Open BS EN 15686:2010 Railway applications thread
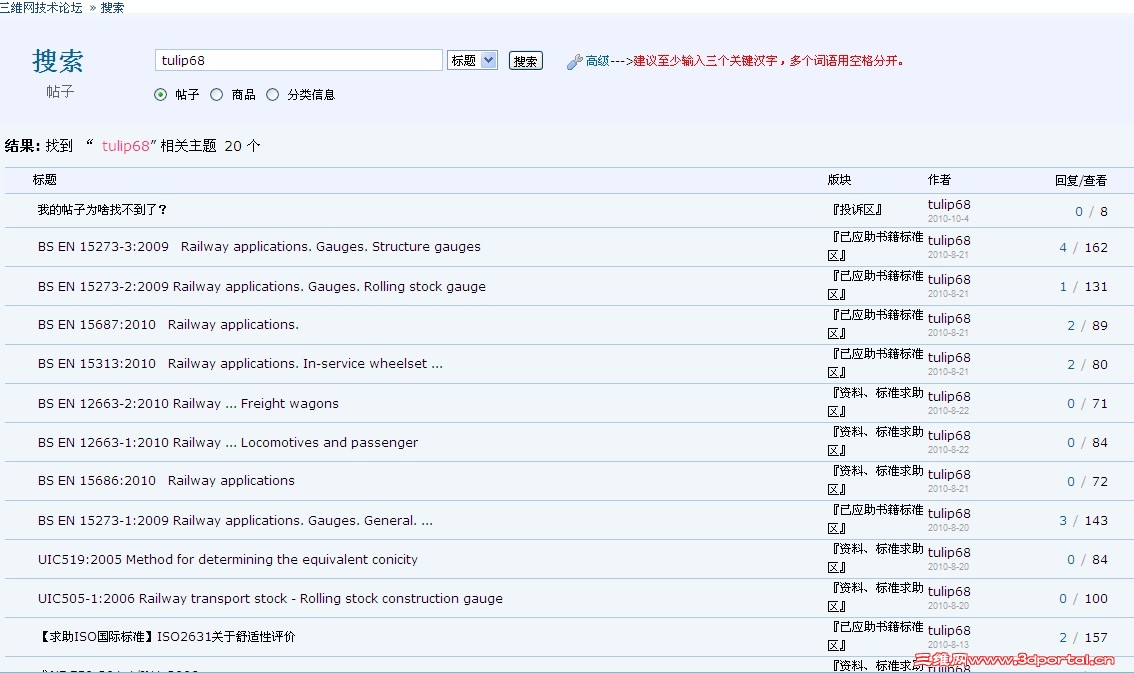Viewport: 1134px width, 673px height. [166, 481]
